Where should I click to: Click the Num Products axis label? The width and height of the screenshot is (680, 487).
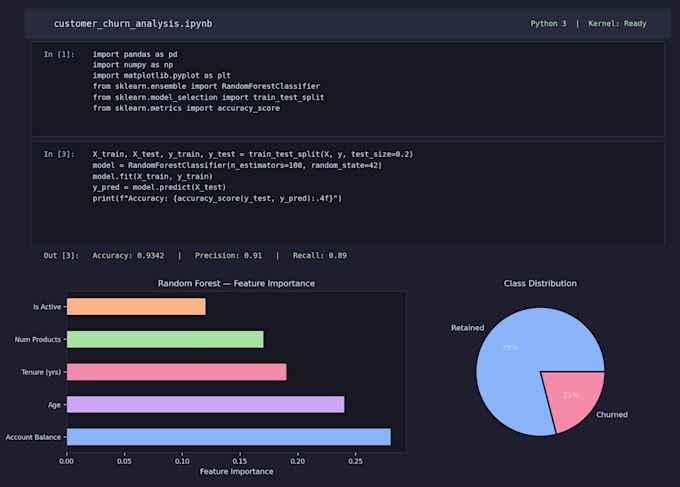pos(38,340)
